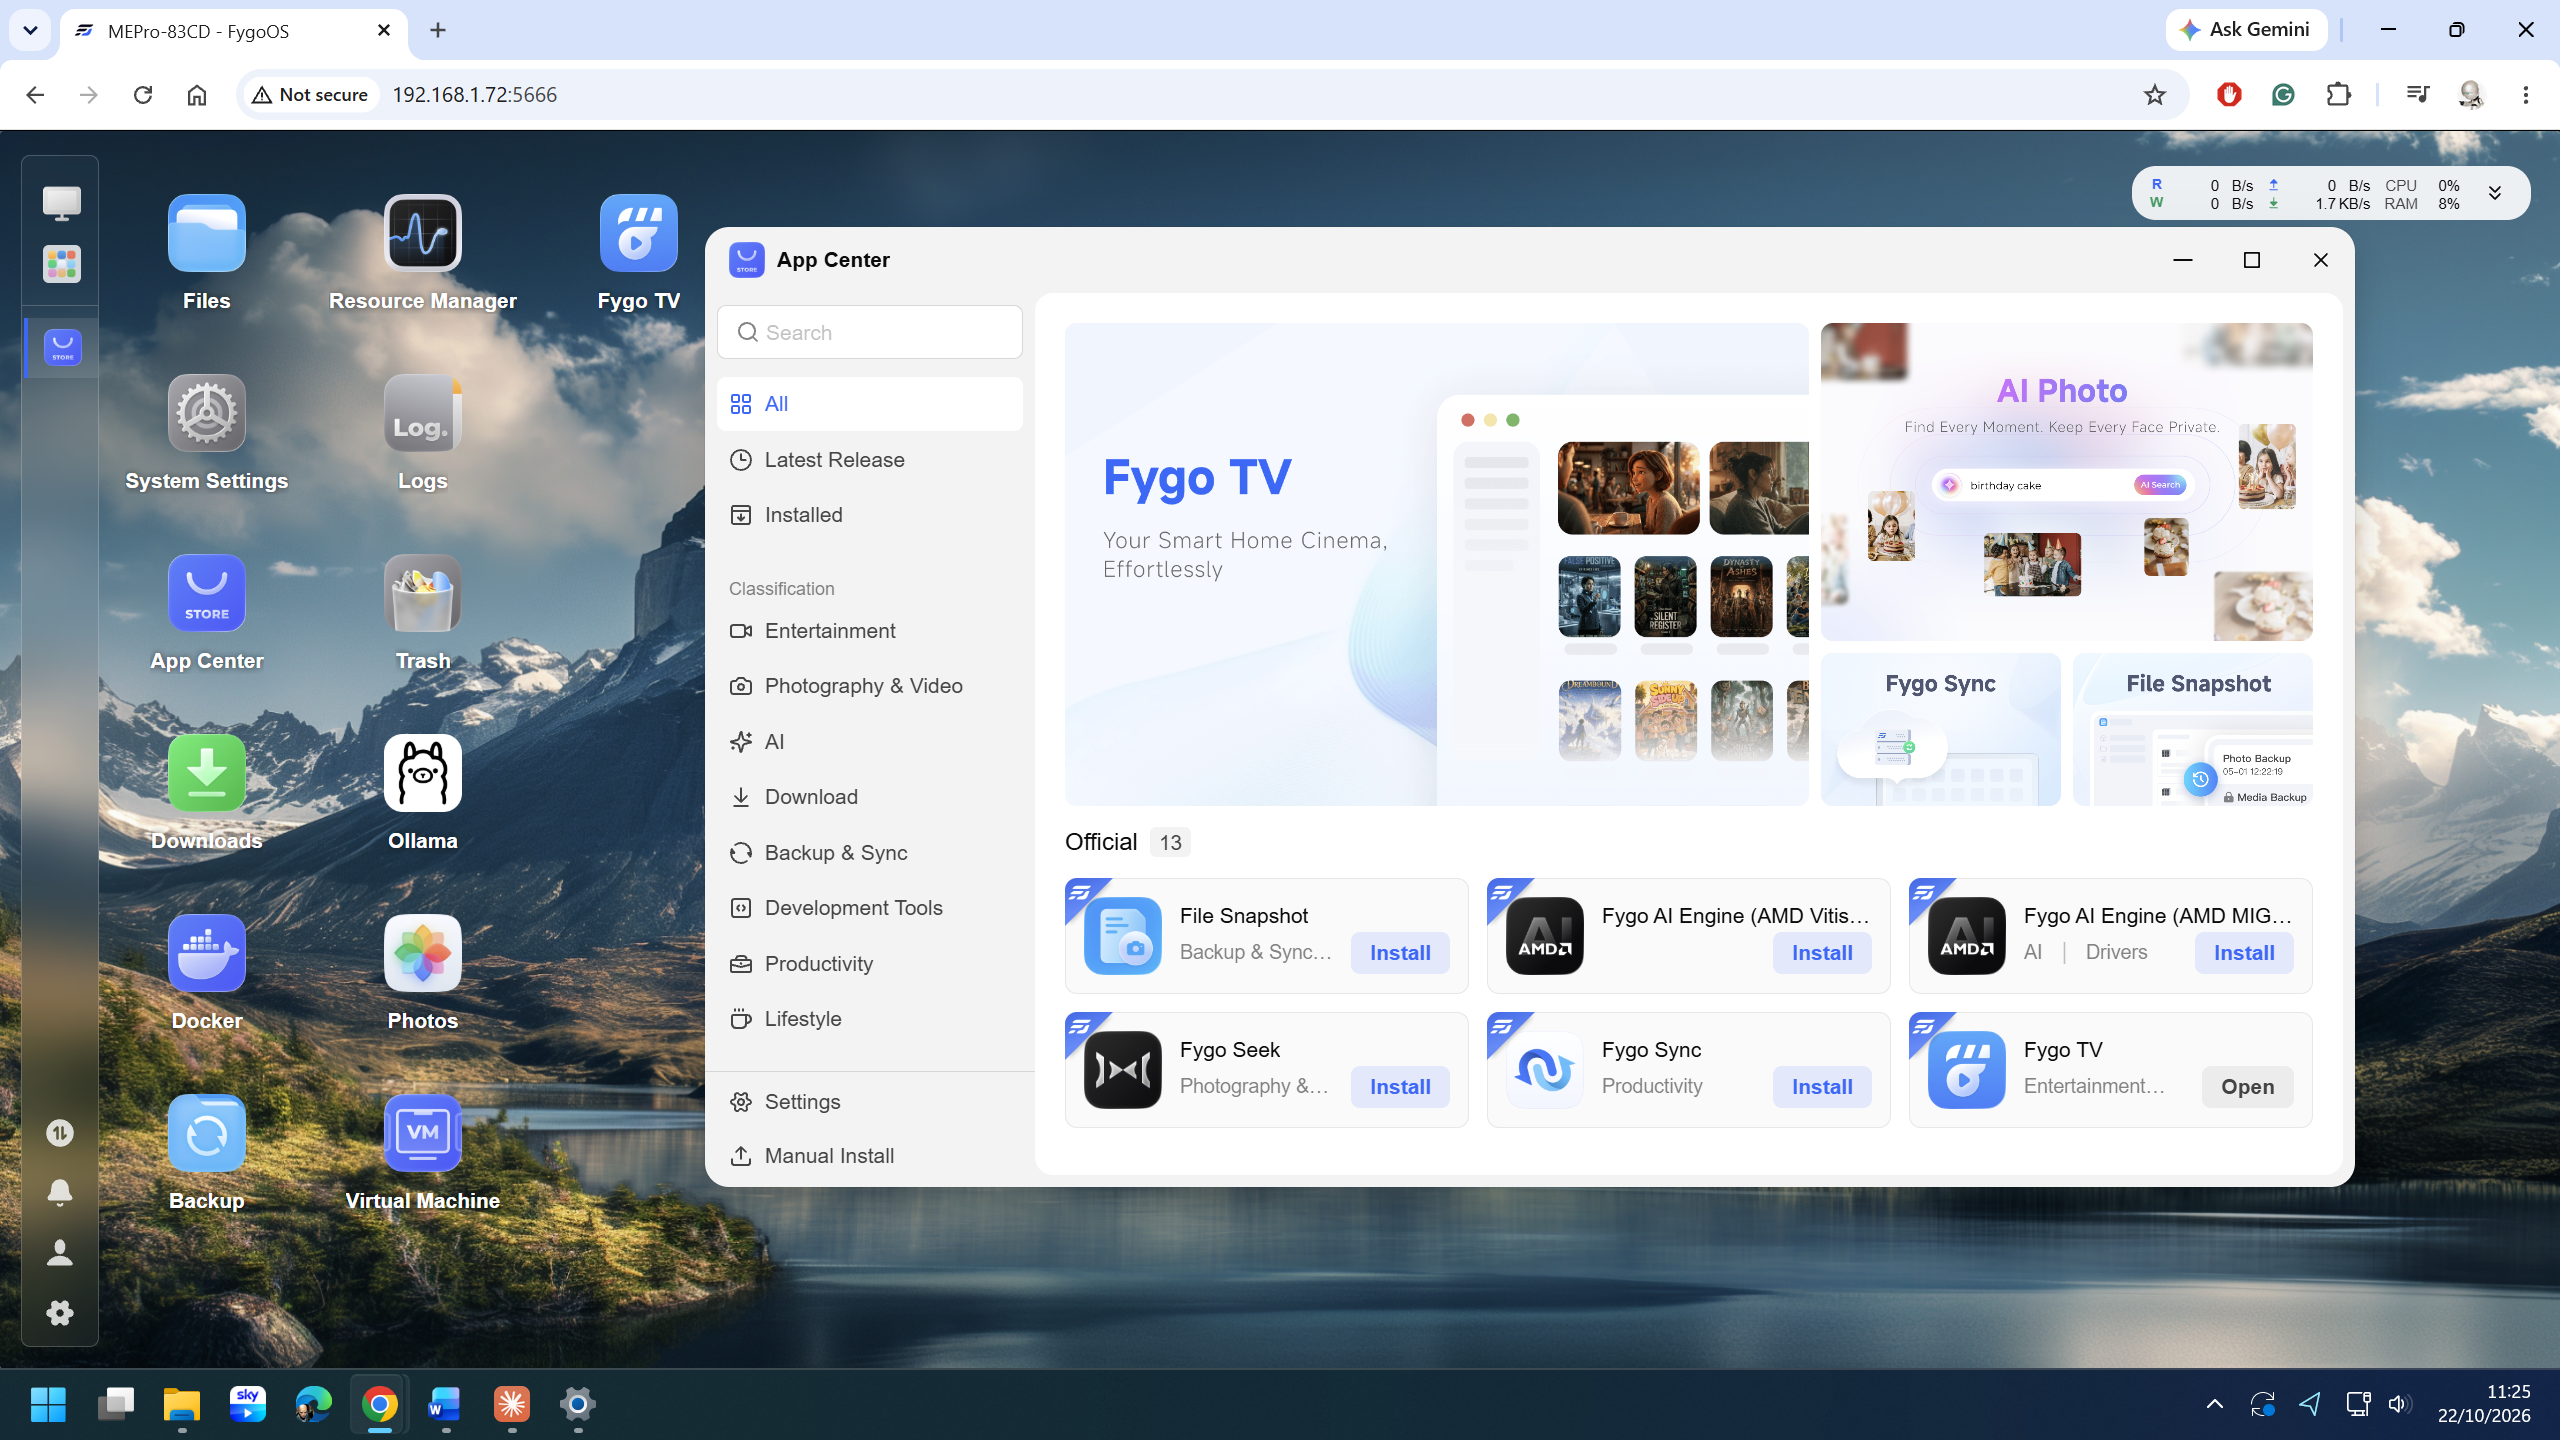Open the Ollama desktop icon
The image size is (2560, 1440).
click(422, 774)
